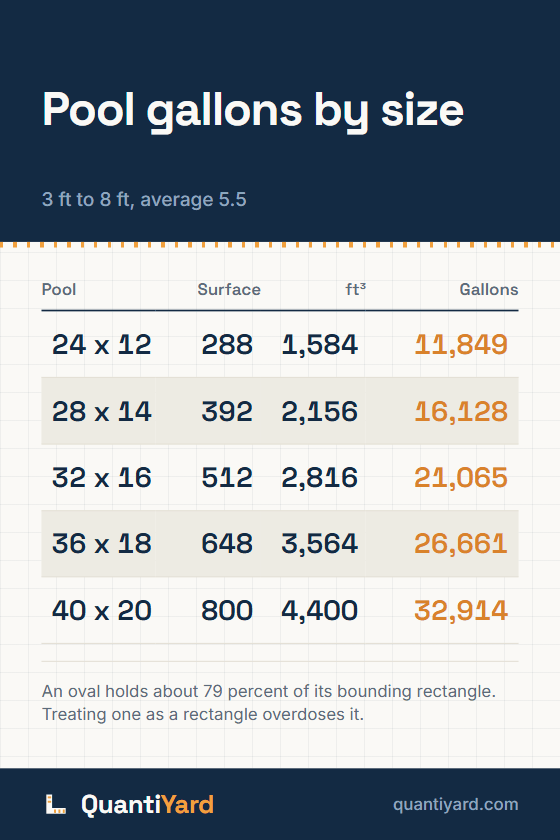This screenshot has width=560, height=840.
Task: Click cubic feet value 1,584
Action: (x=320, y=344)
